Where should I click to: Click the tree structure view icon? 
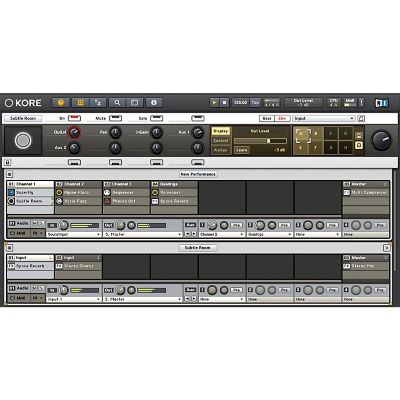[98, 103]
